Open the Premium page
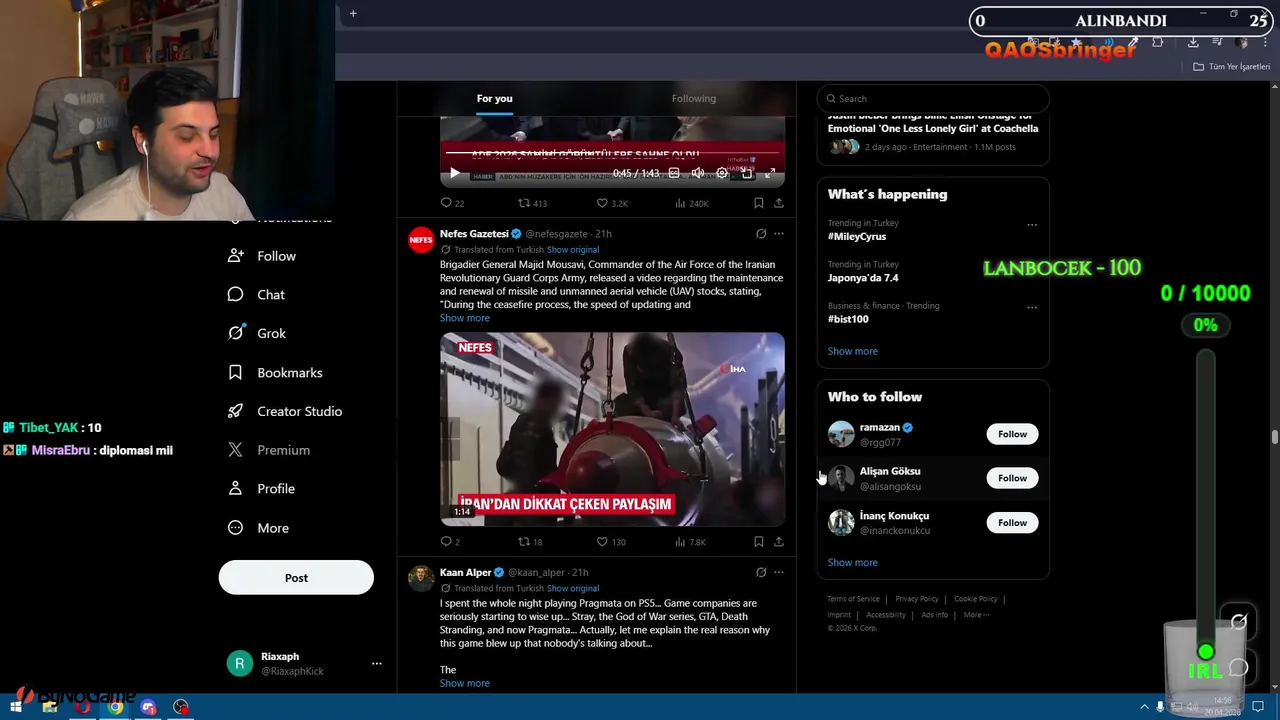This screenshot has width=1280, height=720. coord(269,450)
